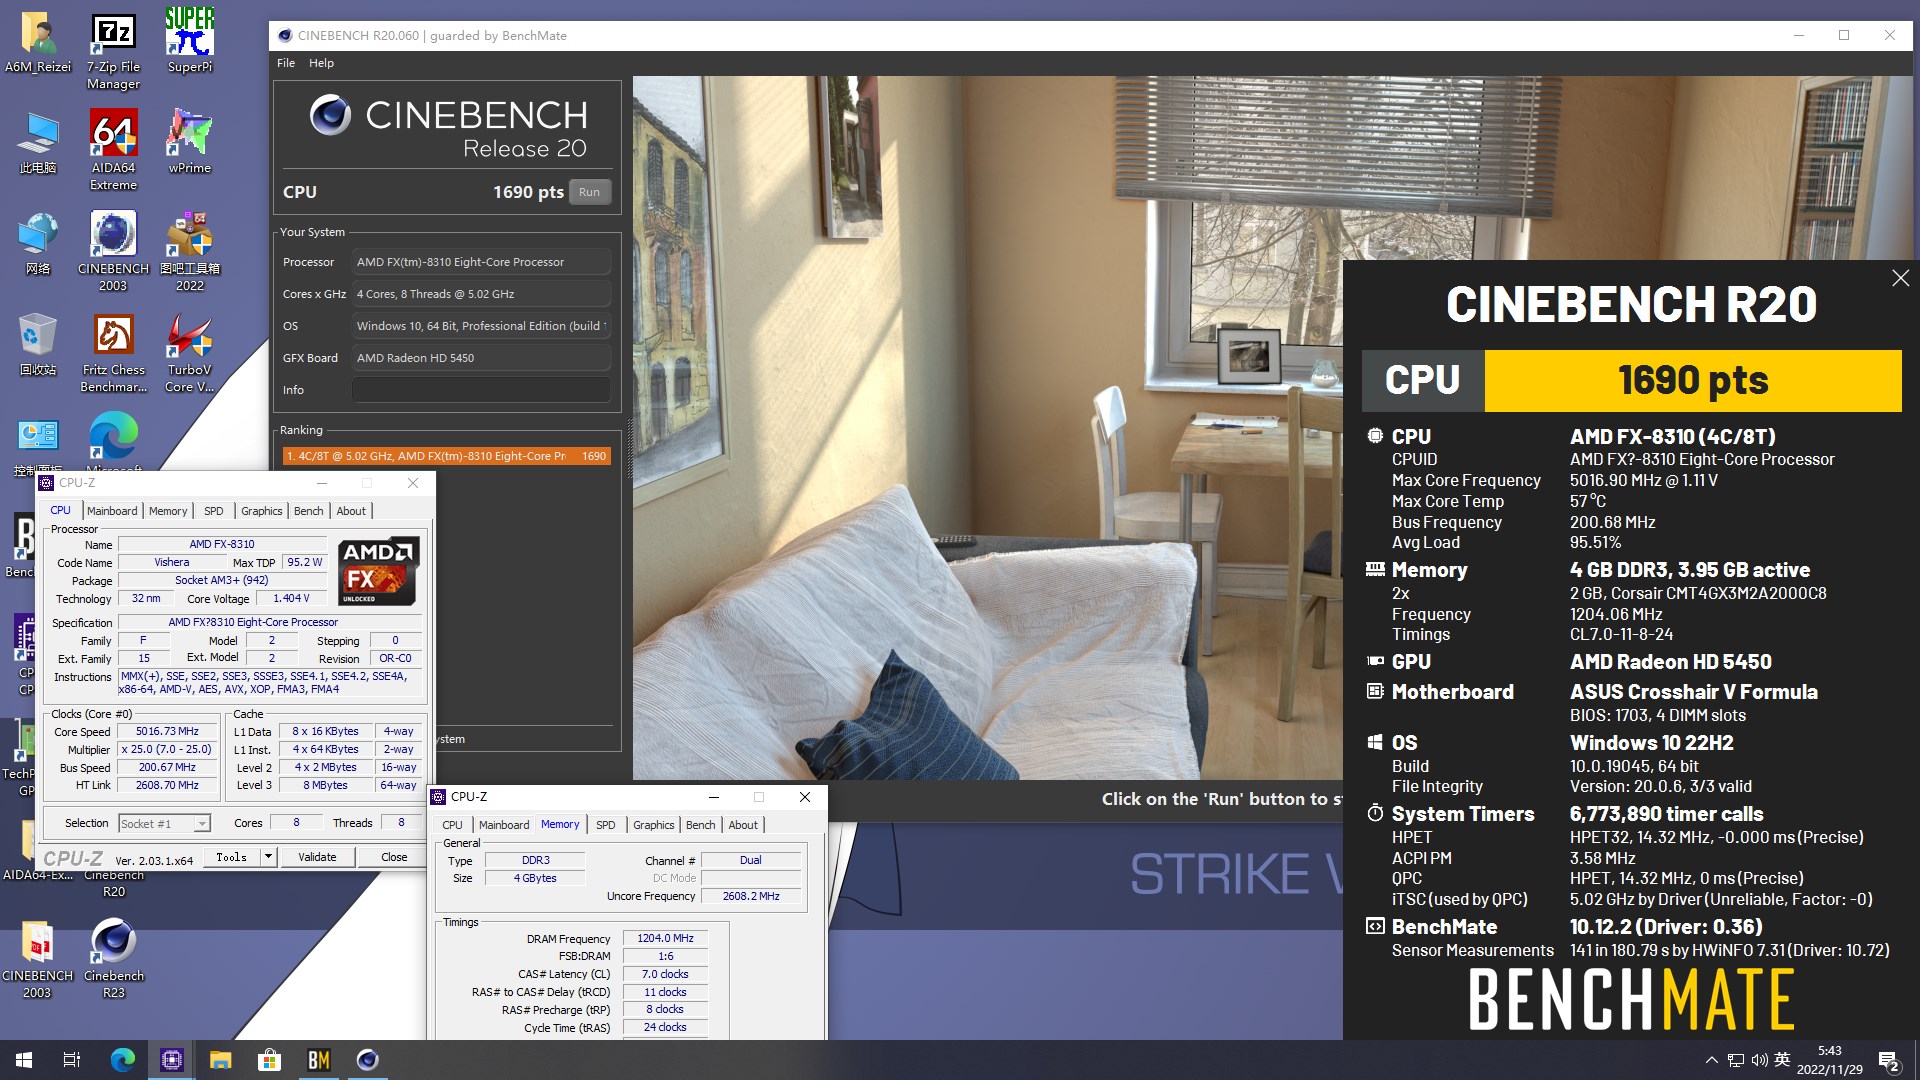Open Microsoft Edge from the taskbar
The image size is (1920, 1080).
tap(122, 1060)
